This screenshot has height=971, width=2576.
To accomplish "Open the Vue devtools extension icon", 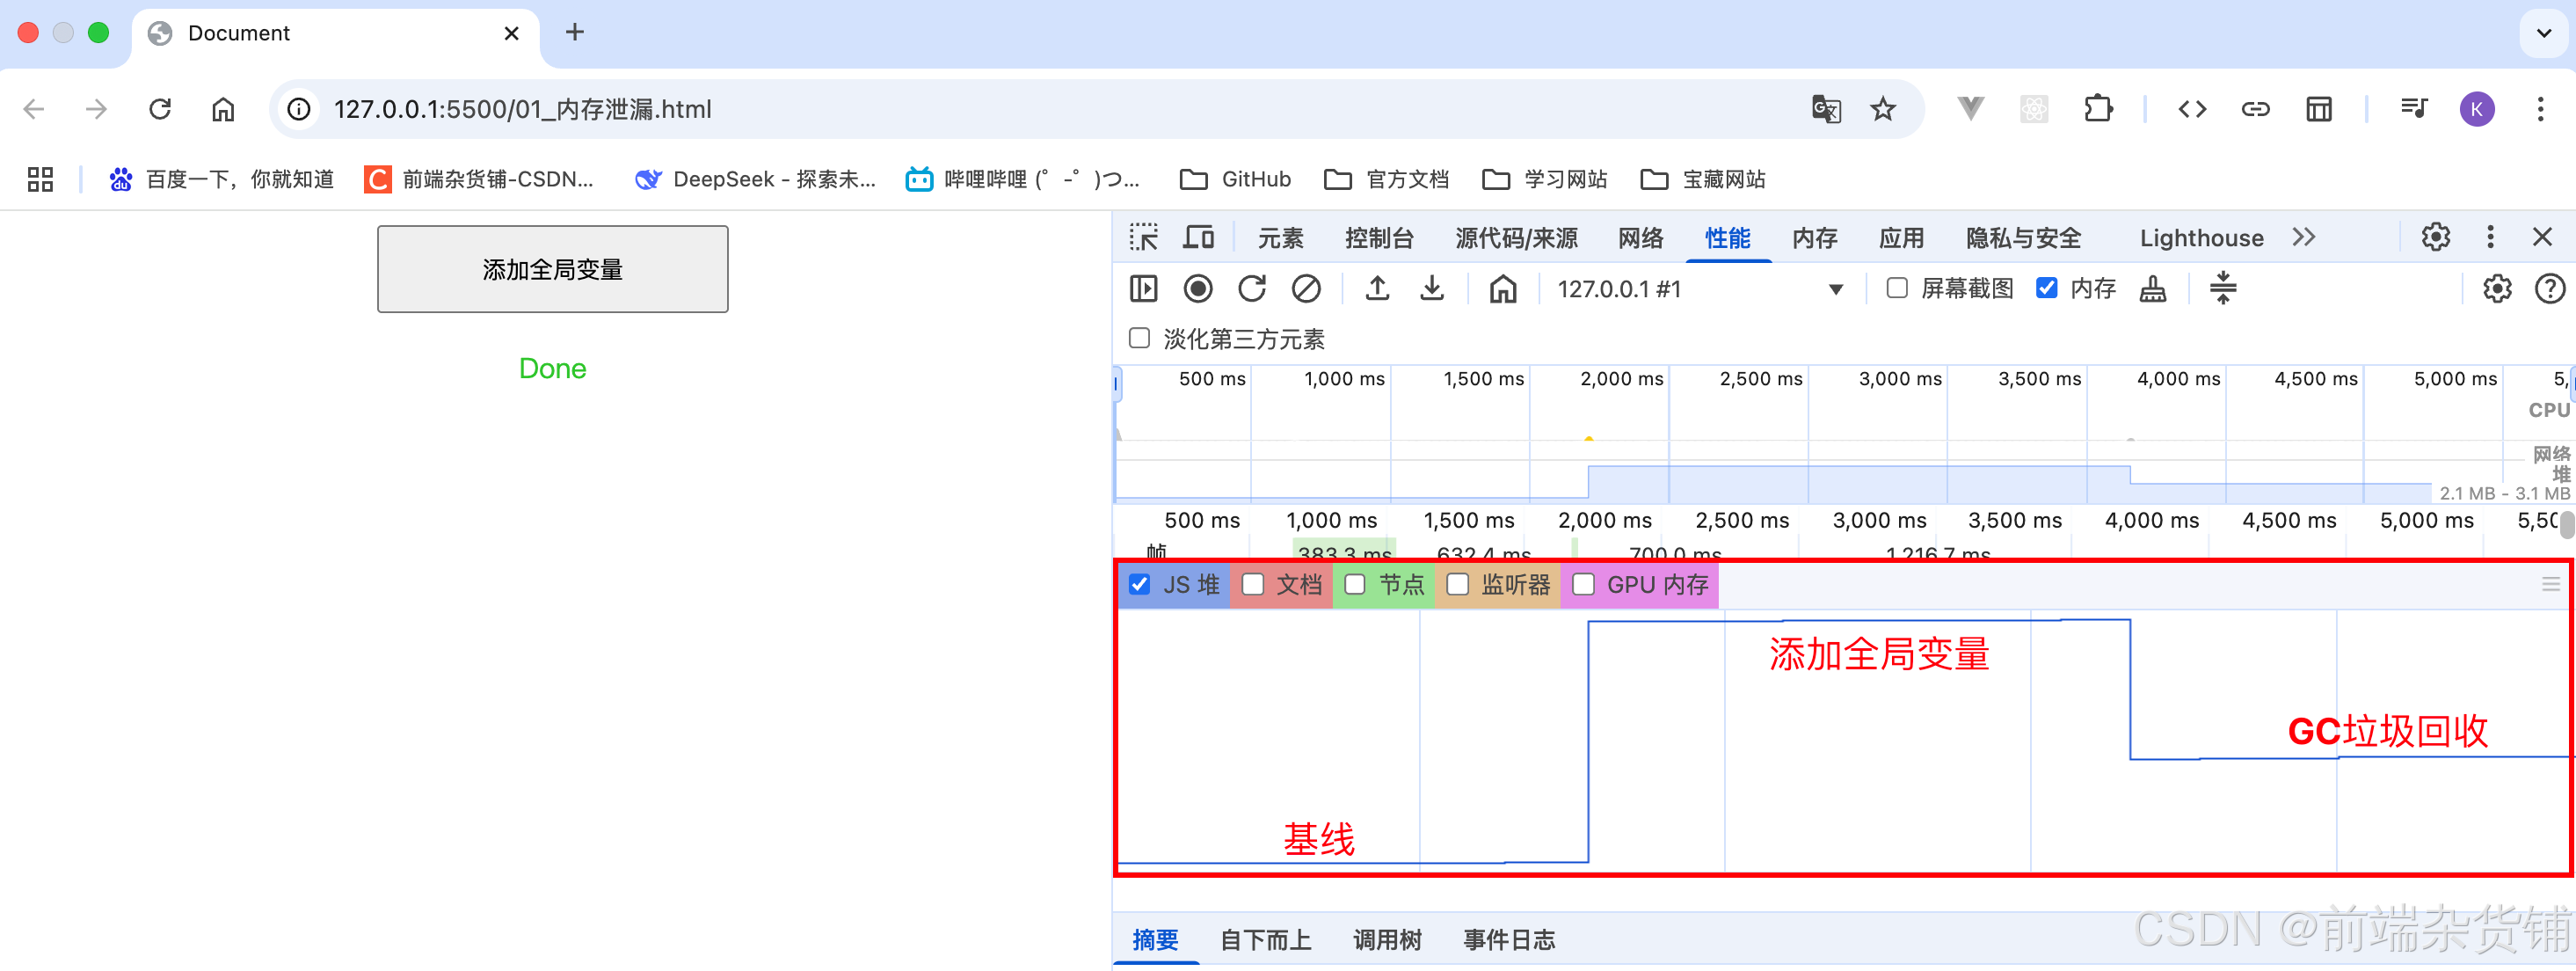I will [1970, 108].
